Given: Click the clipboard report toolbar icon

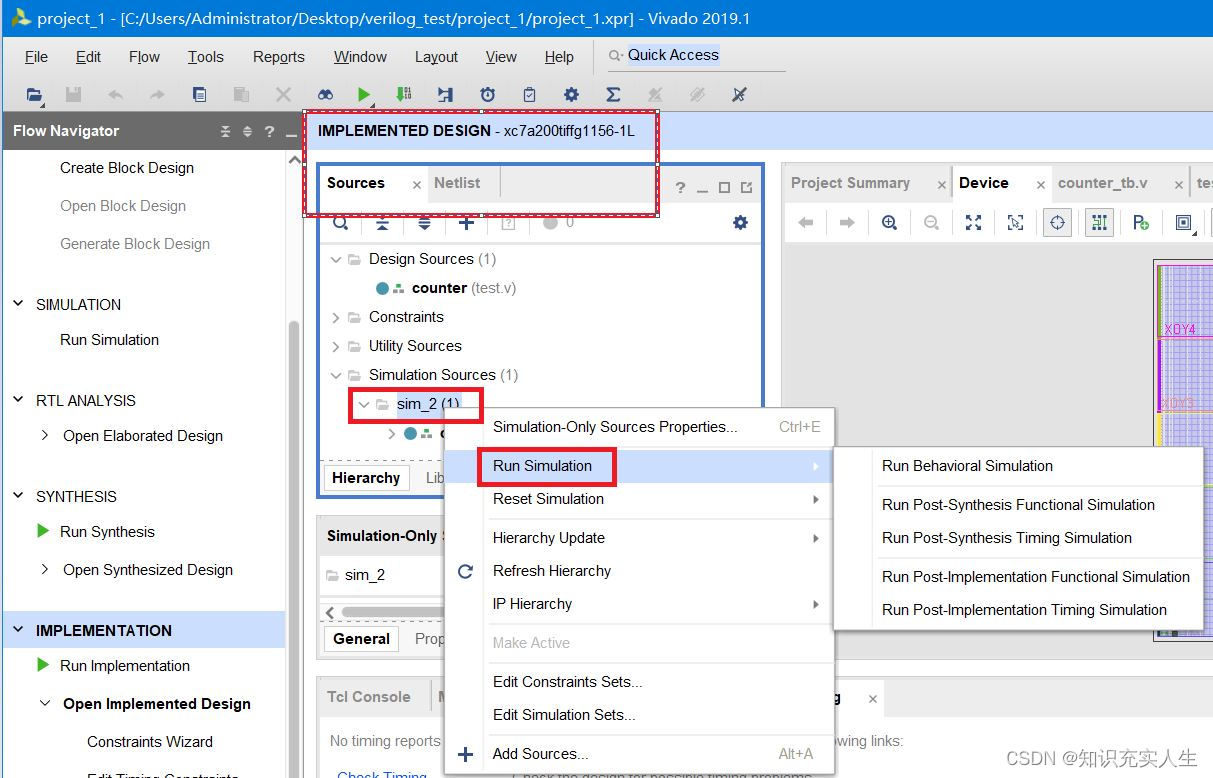Looking at the screenshot, I should click(529, 95).
